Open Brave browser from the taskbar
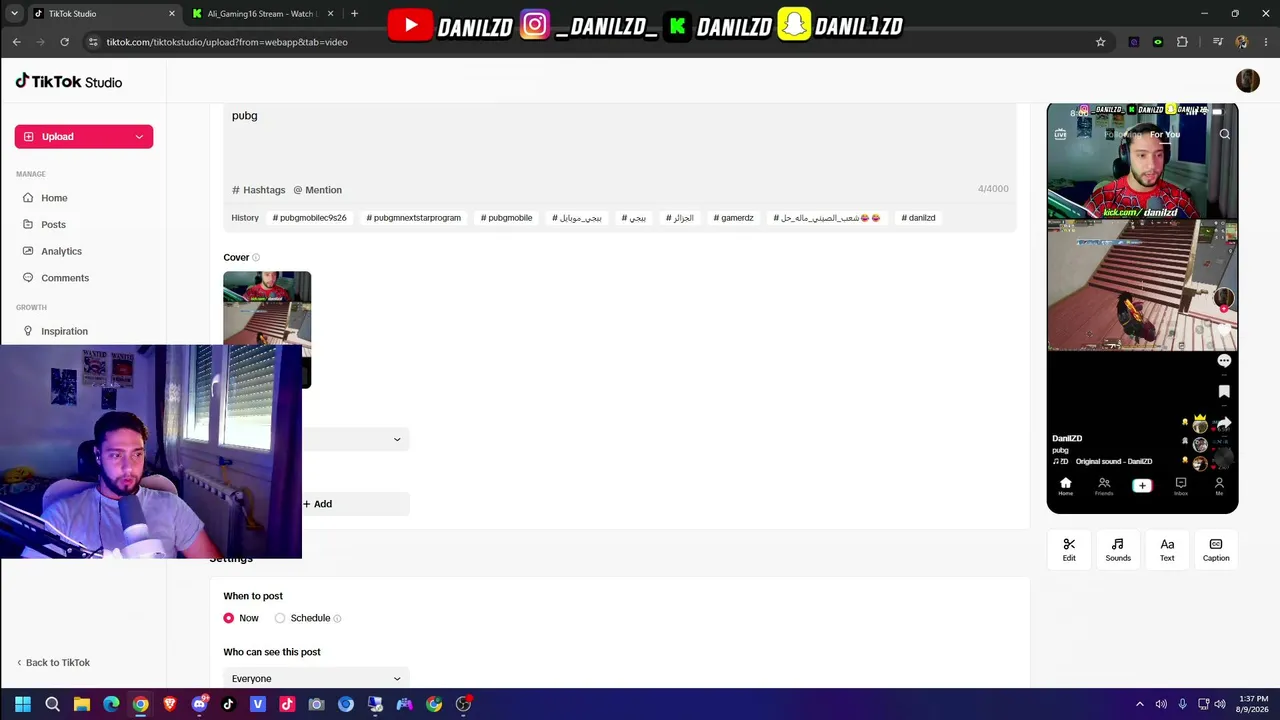Image resolution: width=1280 pixels, height=720 pixels. tap(170, 704)
